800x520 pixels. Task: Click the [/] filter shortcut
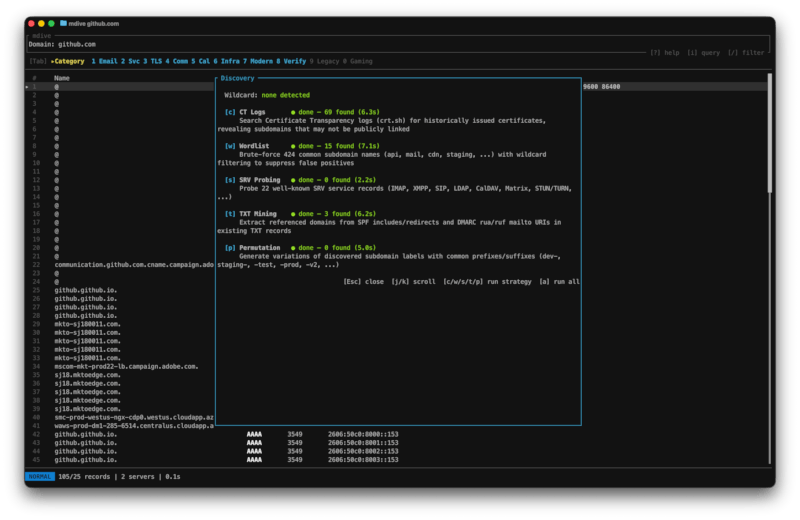[746, 53]
